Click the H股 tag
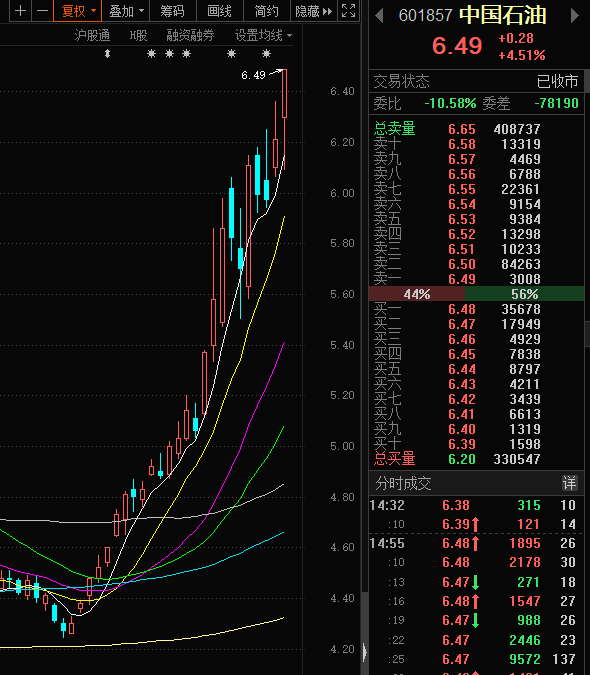Viewport: 590px width, 675px height. [x=139, y=35]
